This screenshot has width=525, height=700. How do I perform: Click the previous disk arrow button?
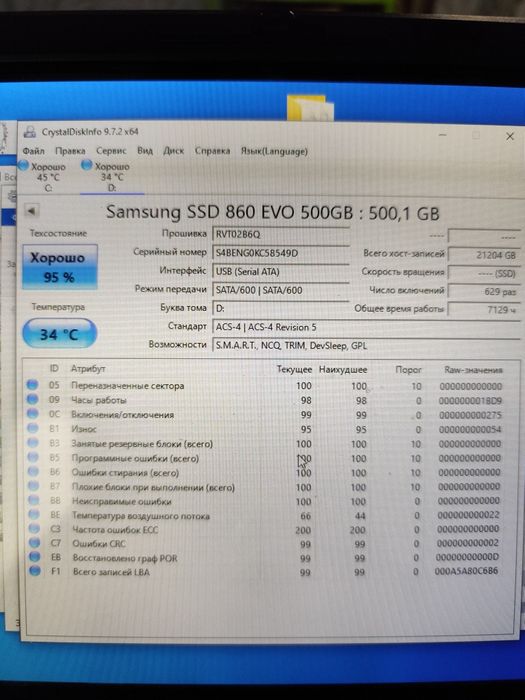click(x=32, y=211)
